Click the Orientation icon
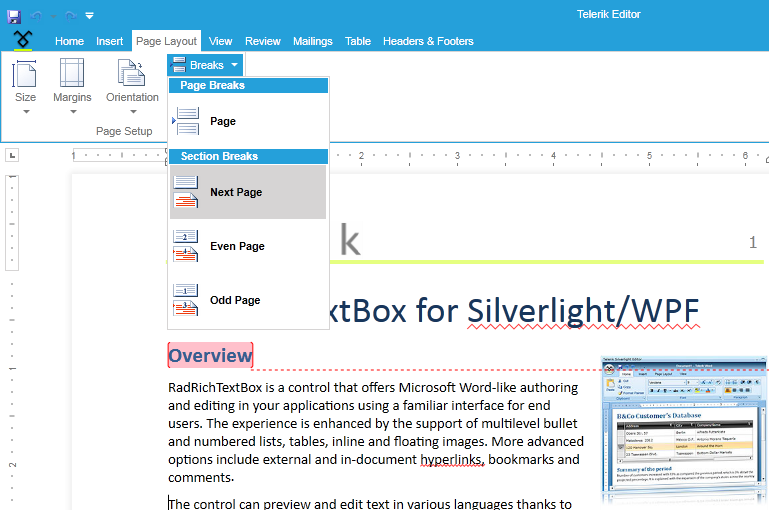This screenshot has height=510, width=769. click(x=131, y=73)
